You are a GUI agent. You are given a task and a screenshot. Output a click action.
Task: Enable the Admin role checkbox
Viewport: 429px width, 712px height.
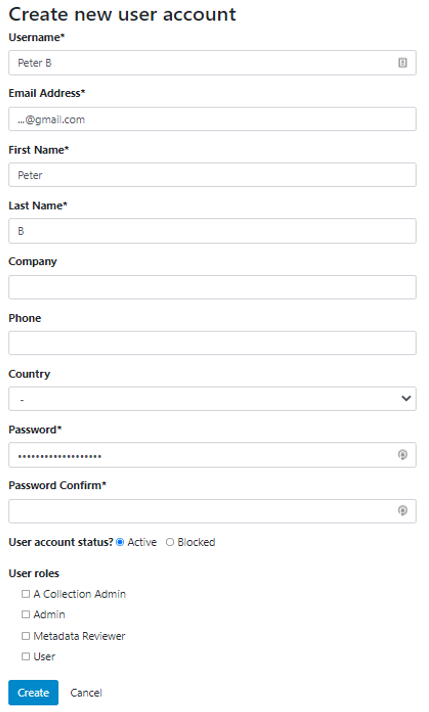point(26,614)
